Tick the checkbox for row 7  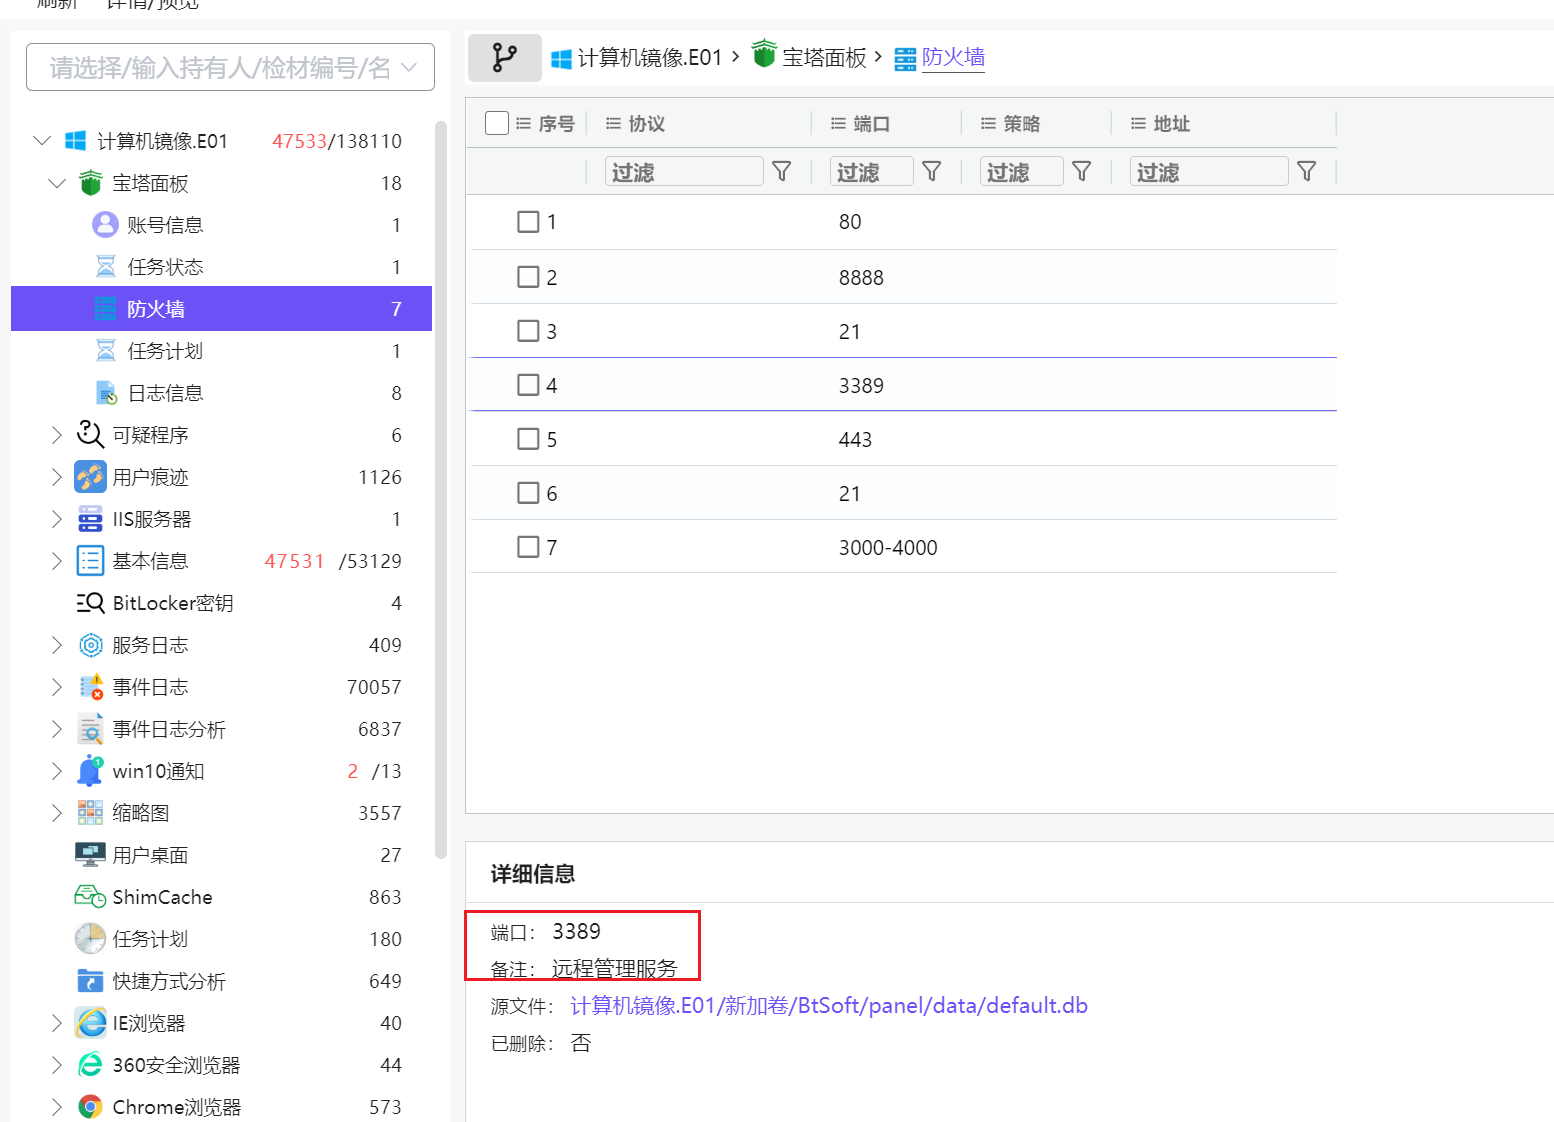coord(528,547)
